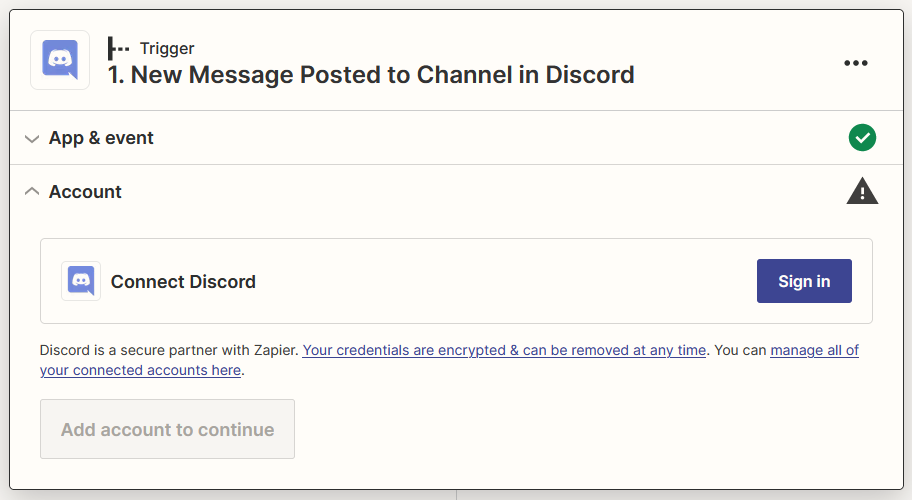
Task: Open the three-dot more options menu
Action: (855, 63)
